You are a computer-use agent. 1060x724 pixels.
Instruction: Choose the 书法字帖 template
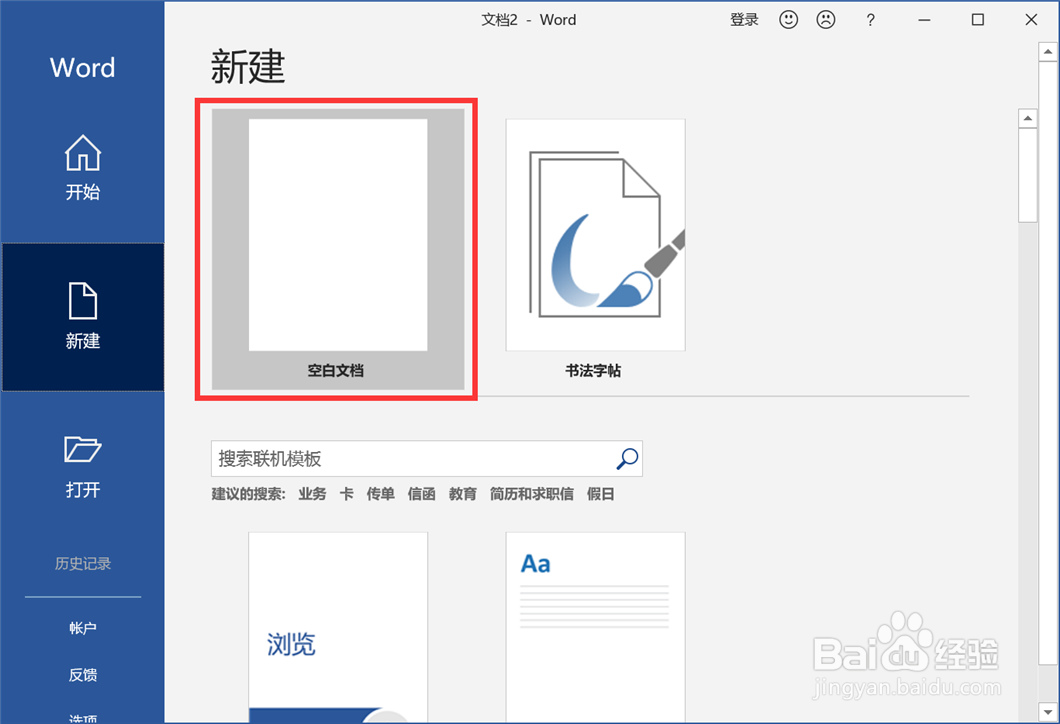pos(595,249)
